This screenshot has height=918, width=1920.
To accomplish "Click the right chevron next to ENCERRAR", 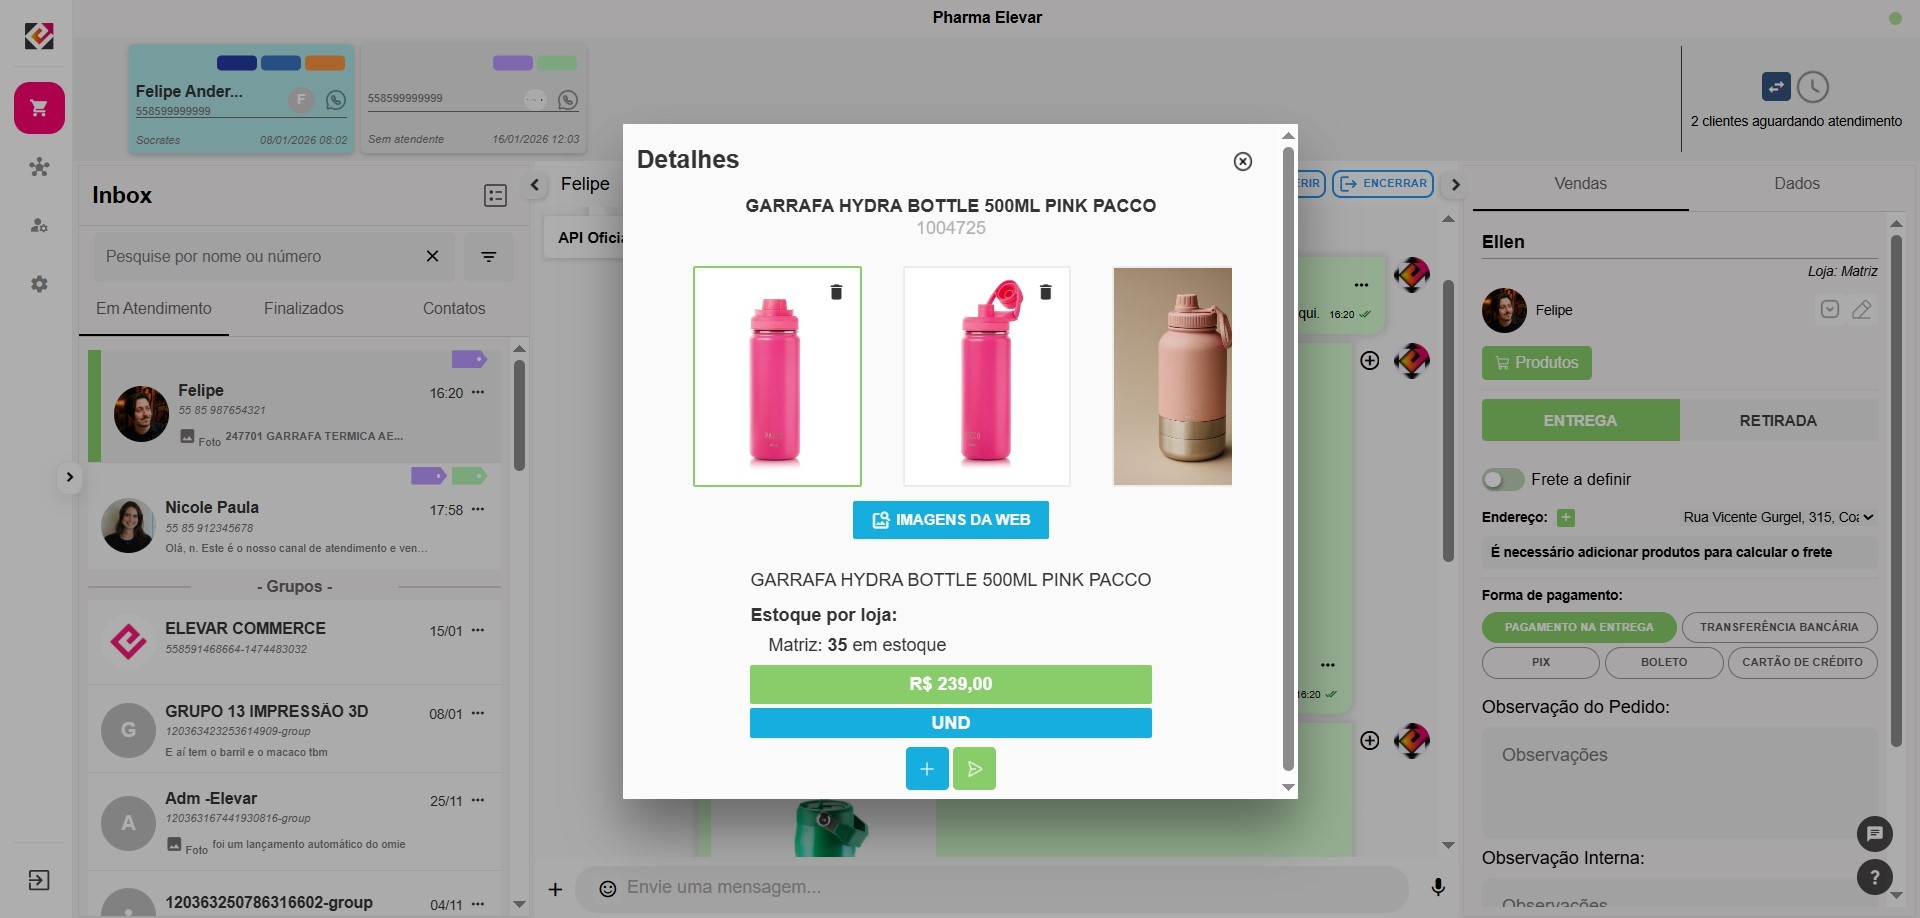I will 1456,184.
